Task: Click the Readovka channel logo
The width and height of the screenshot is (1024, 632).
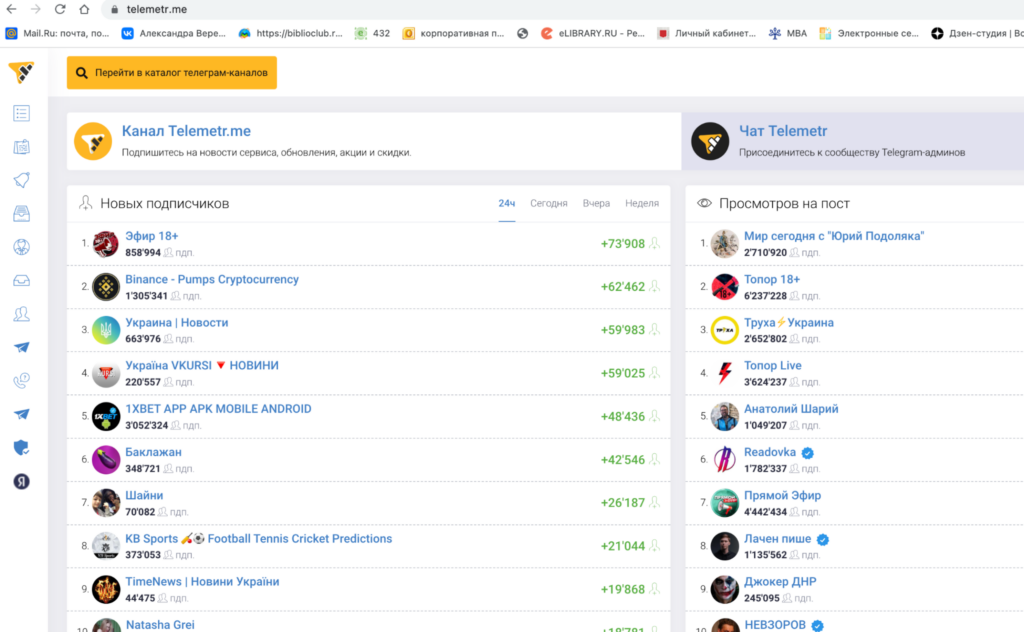Action: (x=724, y=460)
